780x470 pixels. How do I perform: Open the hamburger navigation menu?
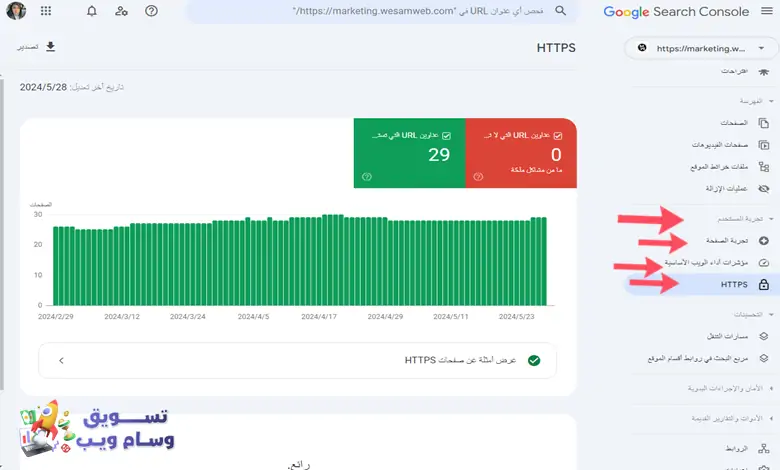click(767, 11)
